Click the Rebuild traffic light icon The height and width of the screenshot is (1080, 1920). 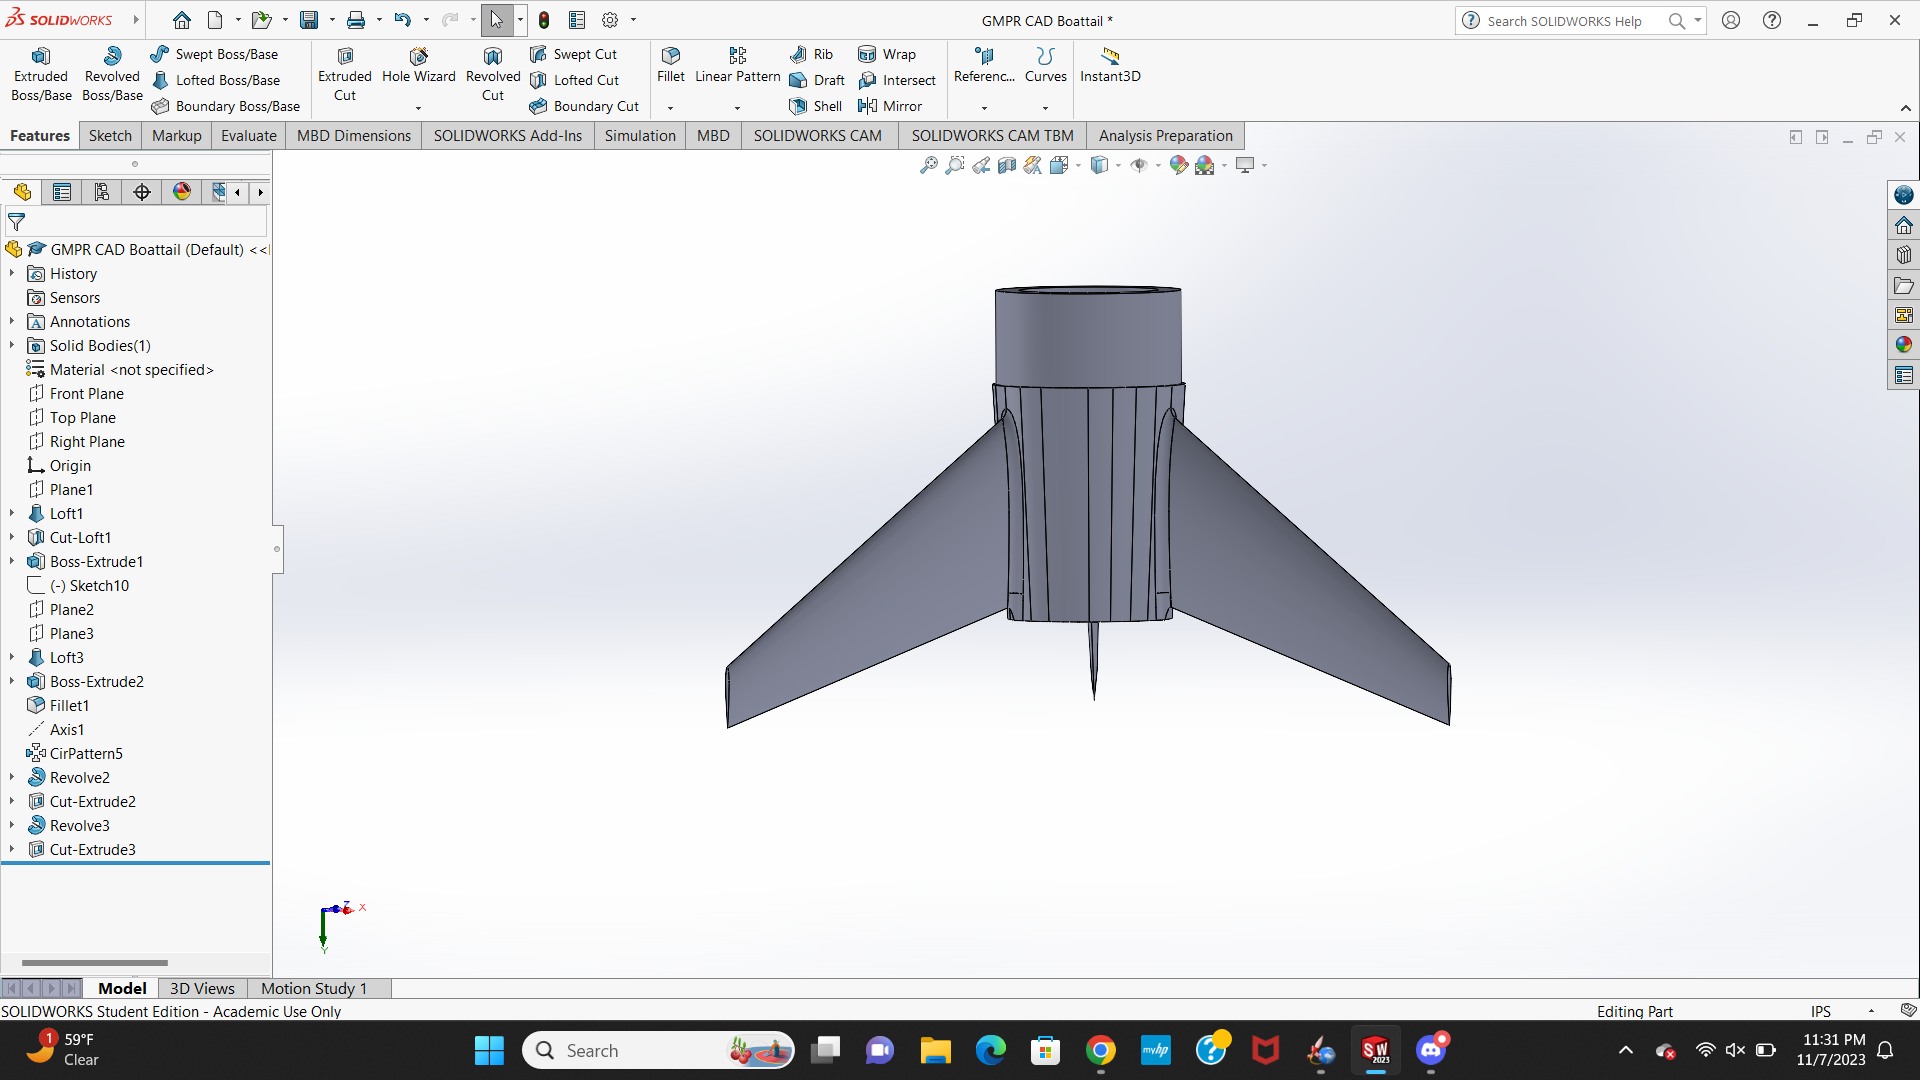(544, 20)
